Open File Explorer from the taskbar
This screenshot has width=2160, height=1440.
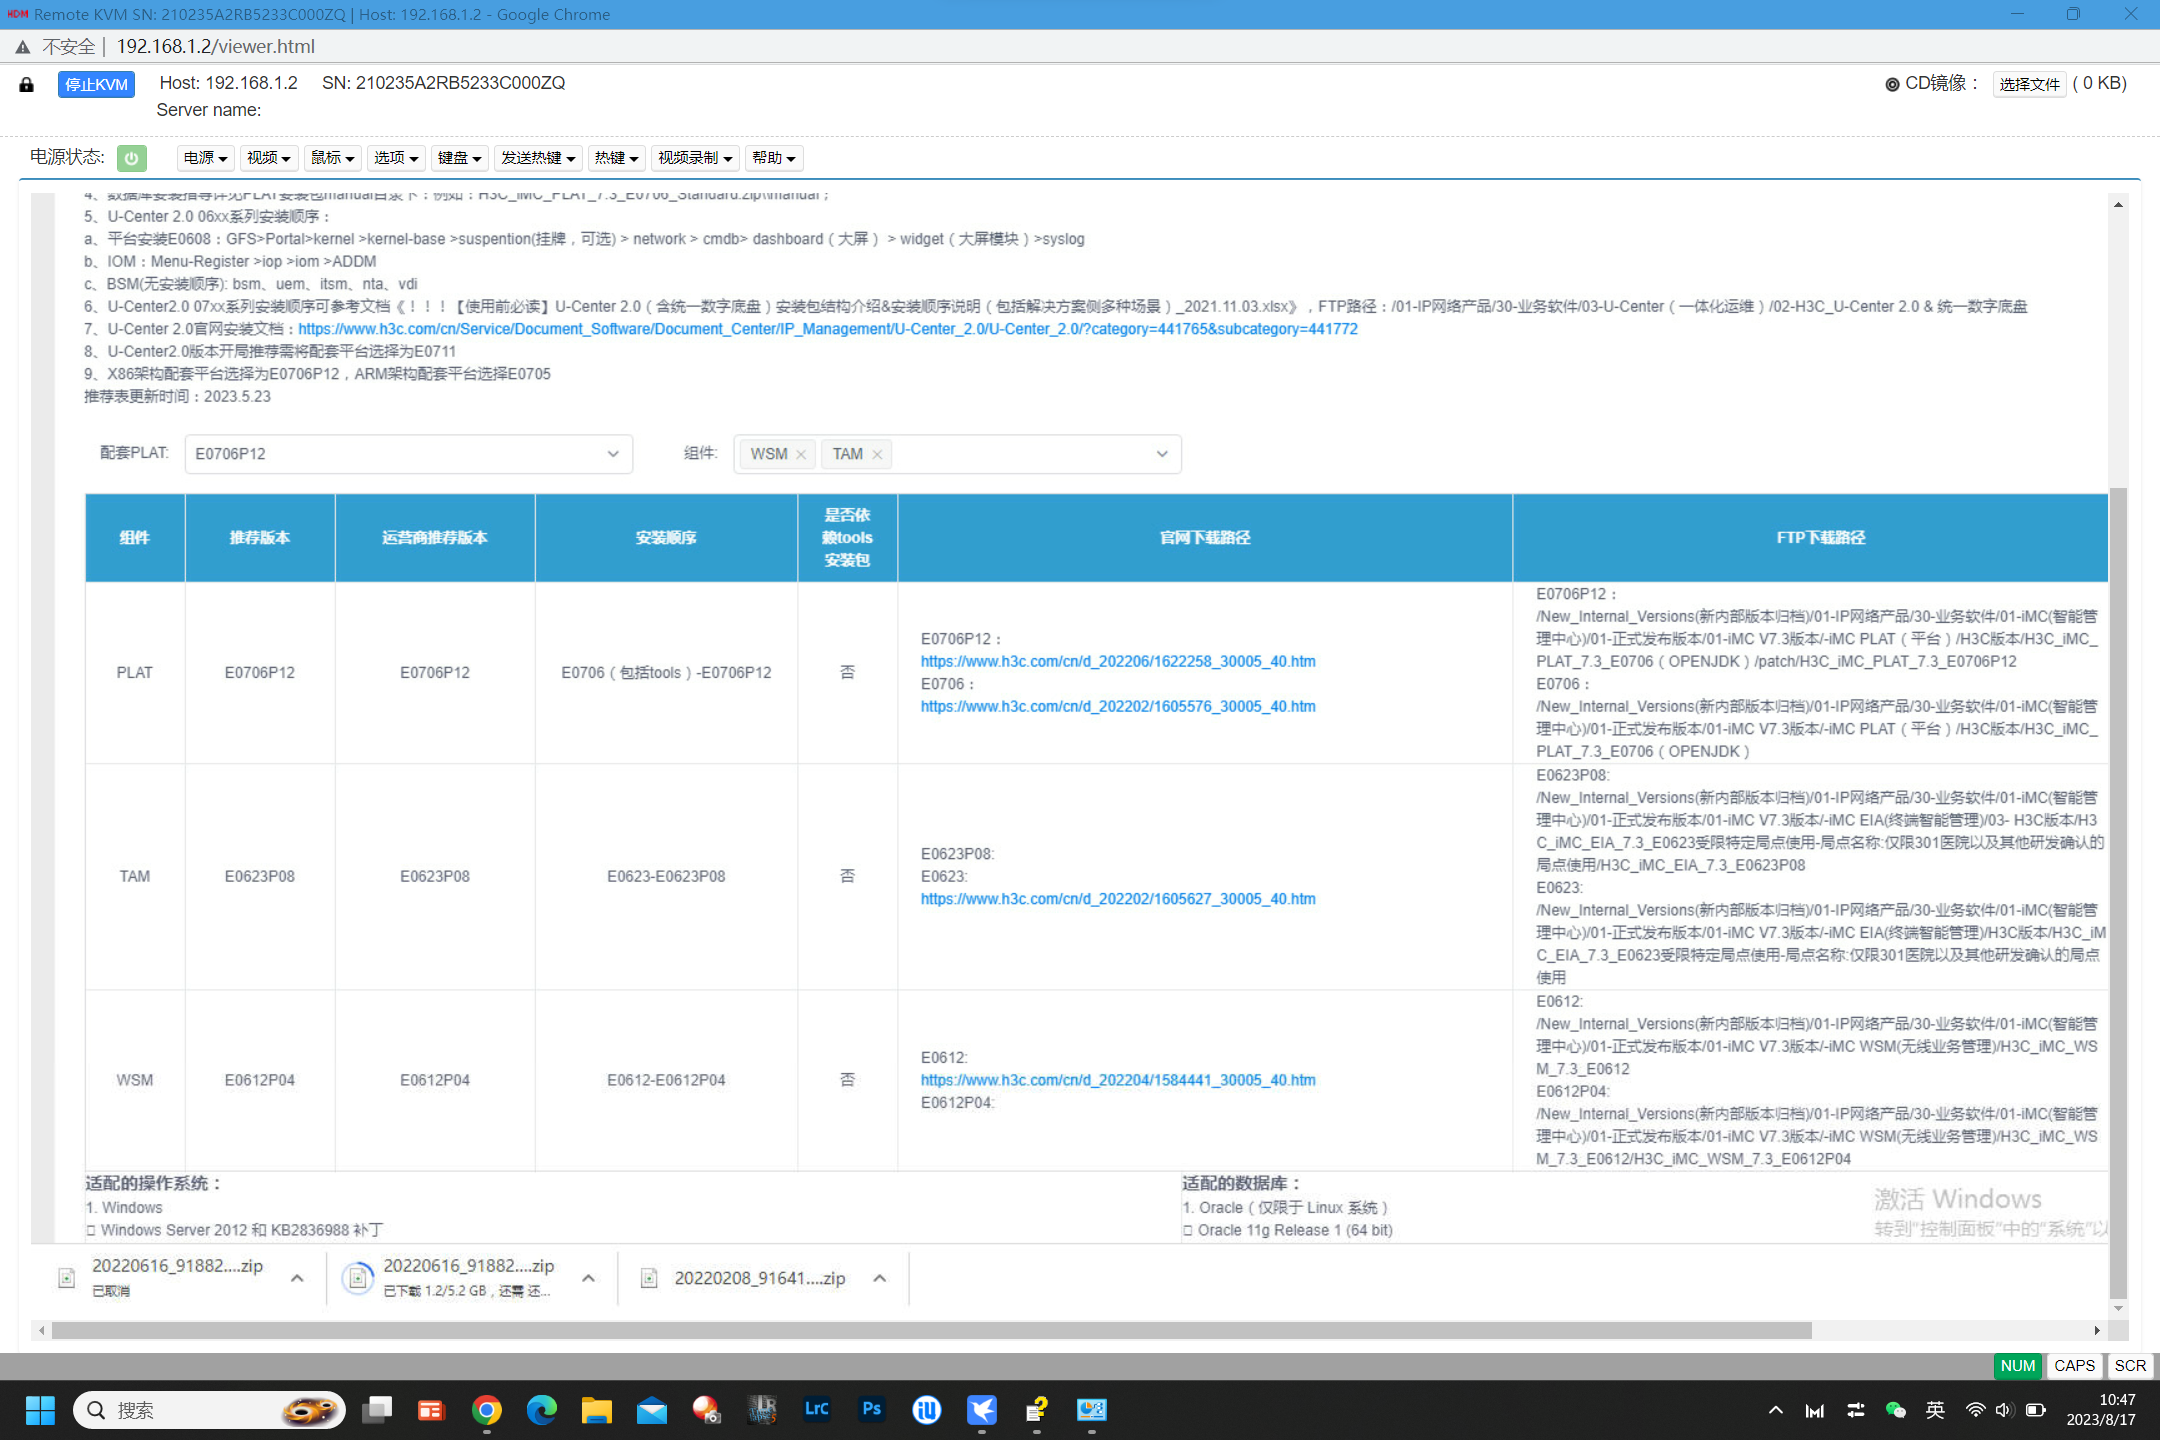596,1410
